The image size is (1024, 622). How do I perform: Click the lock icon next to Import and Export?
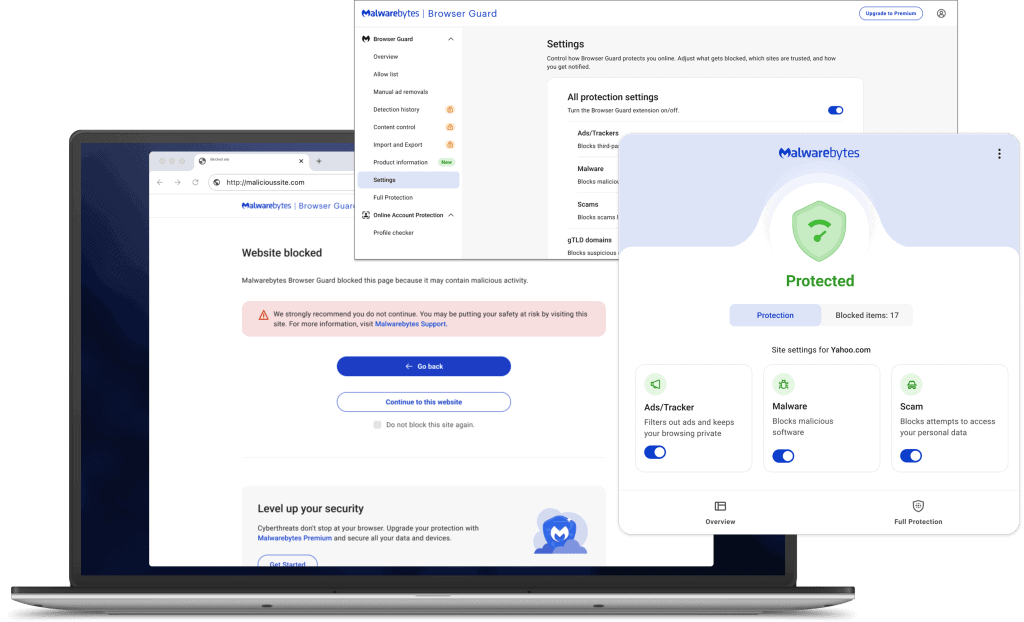point(450,145)
